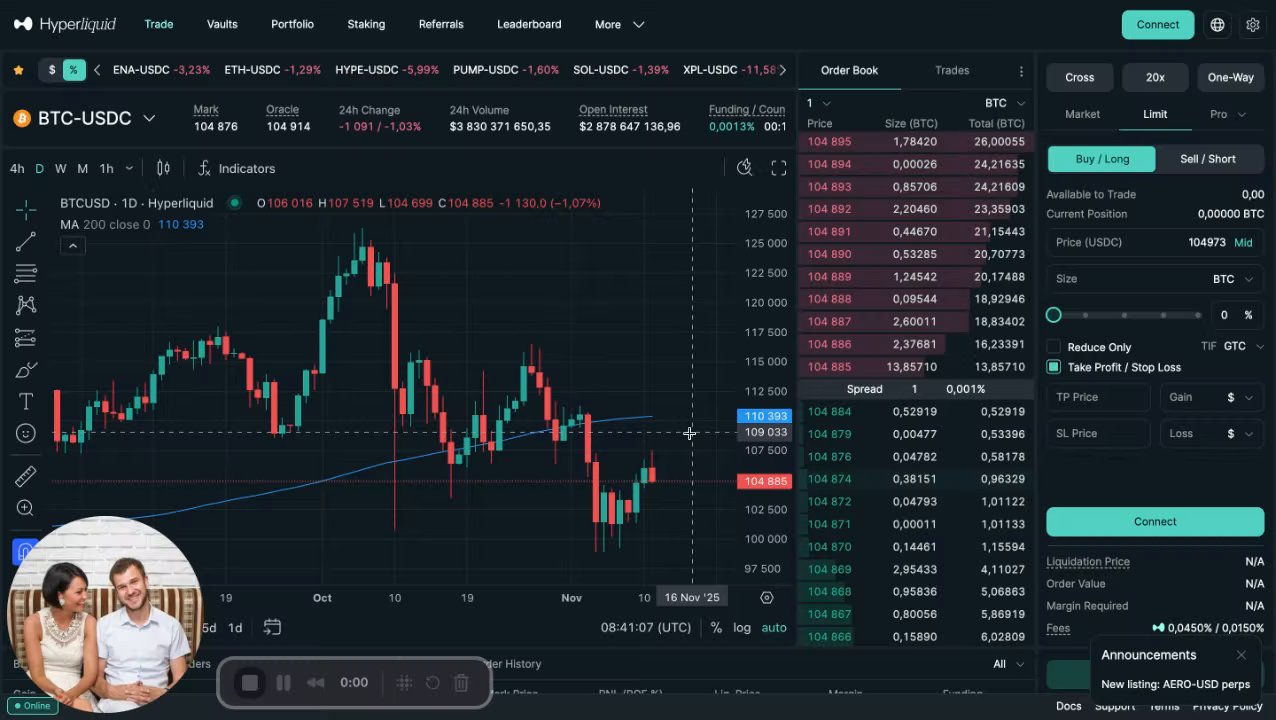Open the candlestick chart type selector
This screenshot has height=720, width=1276.
[x=163, y=168]
